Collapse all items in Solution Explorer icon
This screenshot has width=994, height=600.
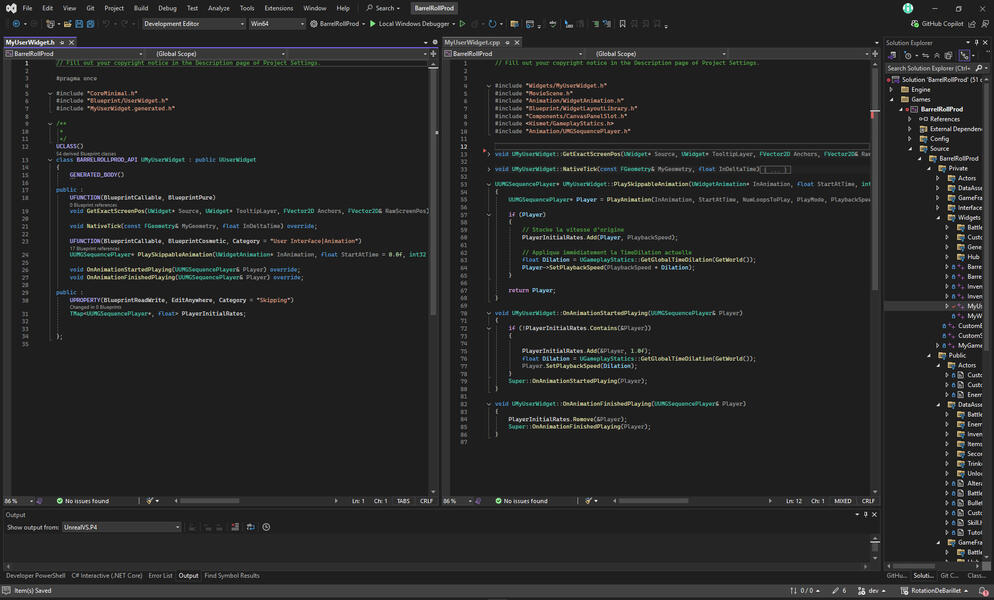click(x=937, y=56)
